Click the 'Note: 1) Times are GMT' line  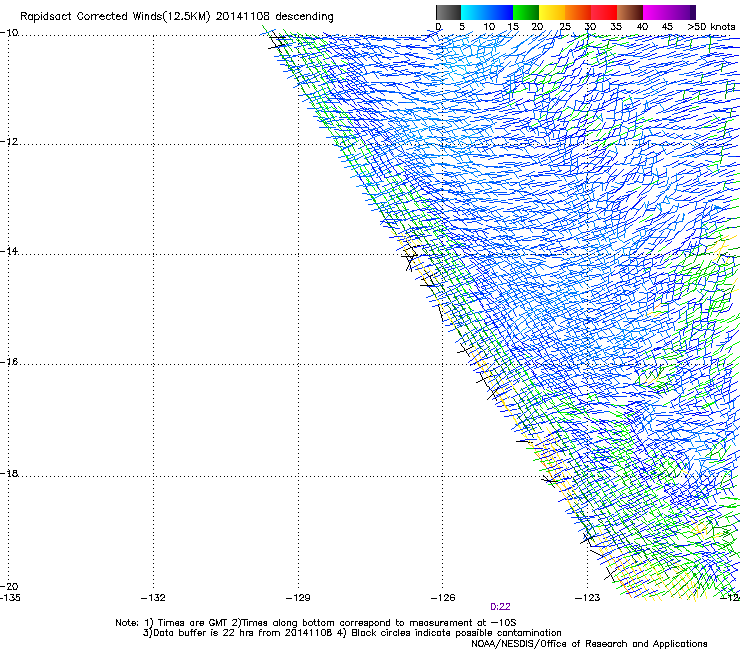coord(315,623)
